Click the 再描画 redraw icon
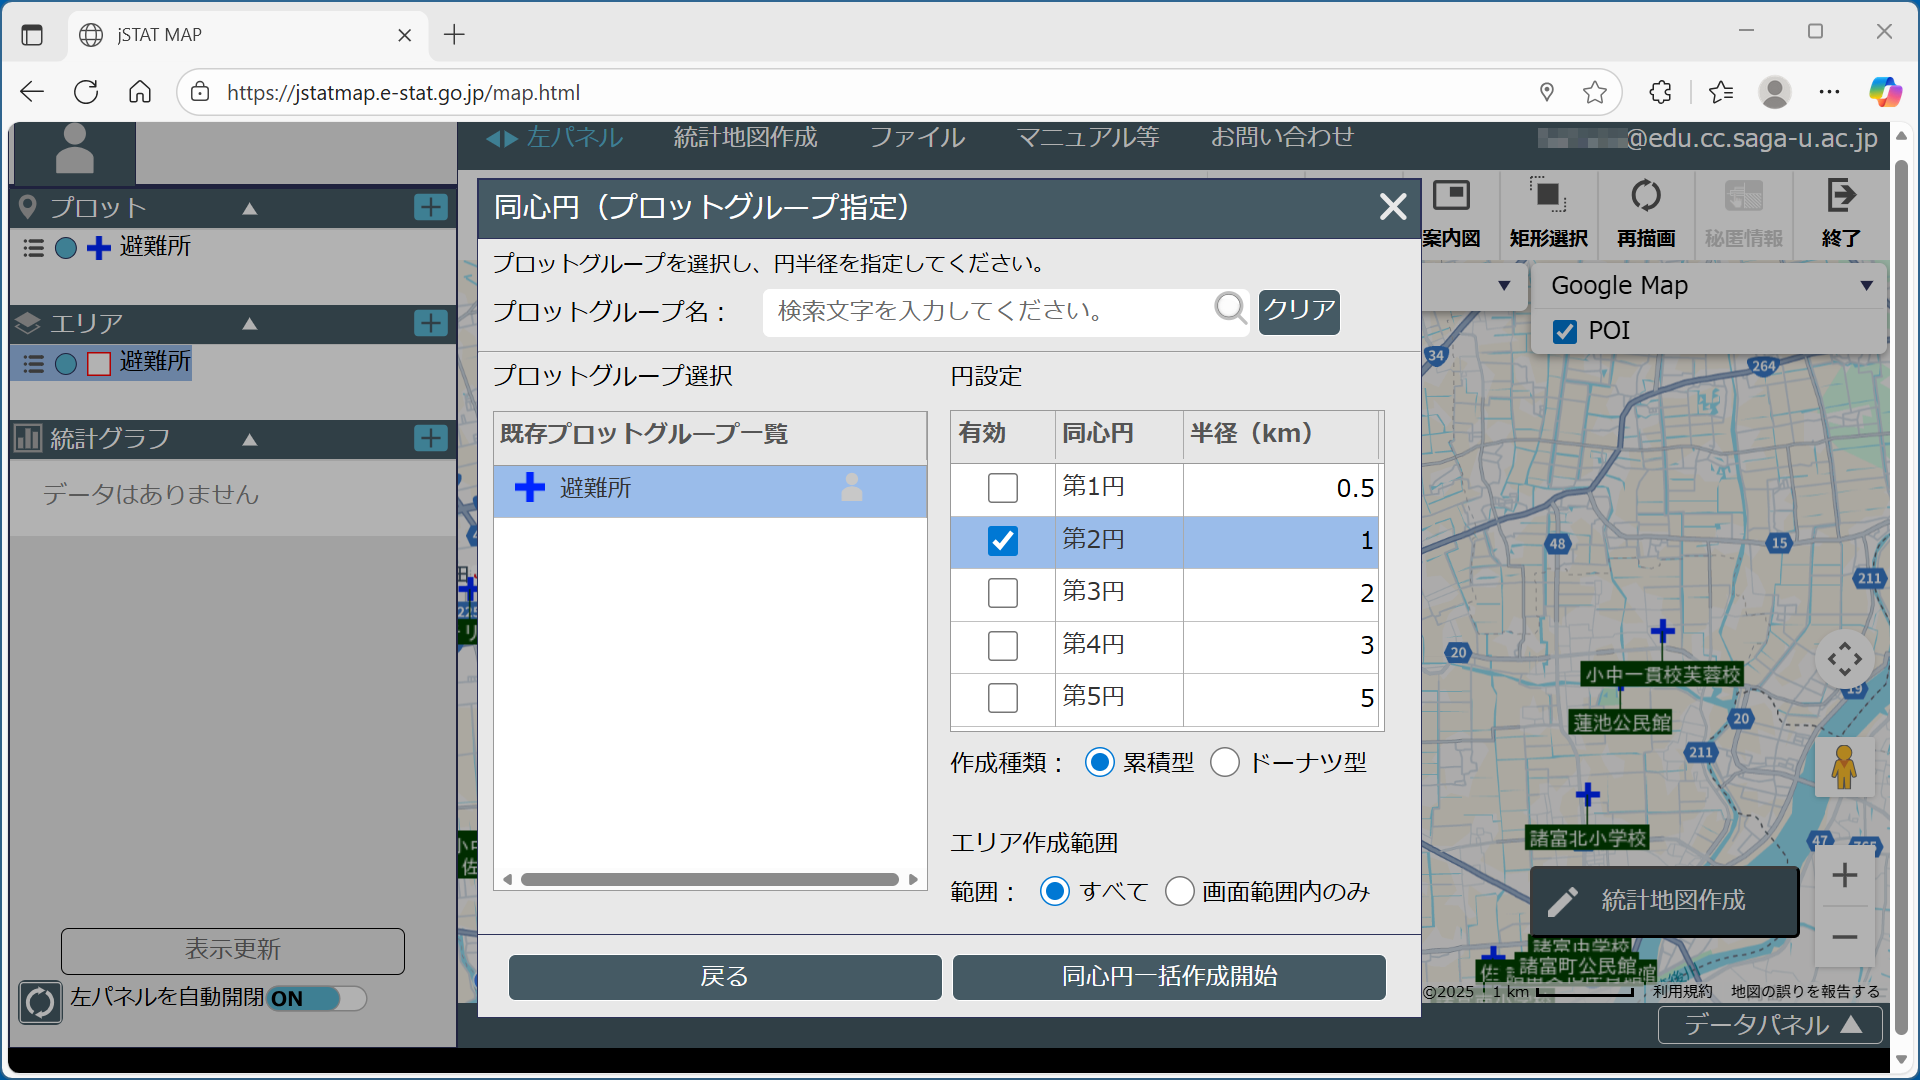 [x=1645, y=197]
